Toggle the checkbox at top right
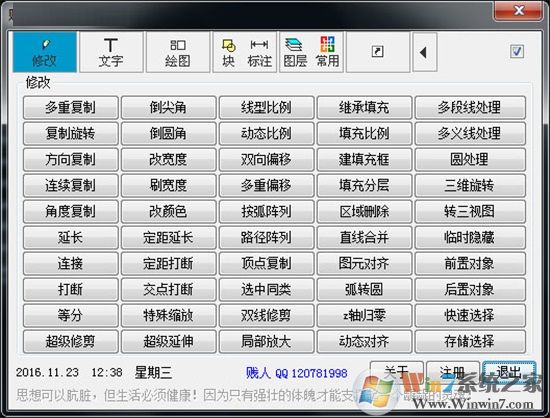The height and width of the screenshot is (418, 550). tap(517, 52)
